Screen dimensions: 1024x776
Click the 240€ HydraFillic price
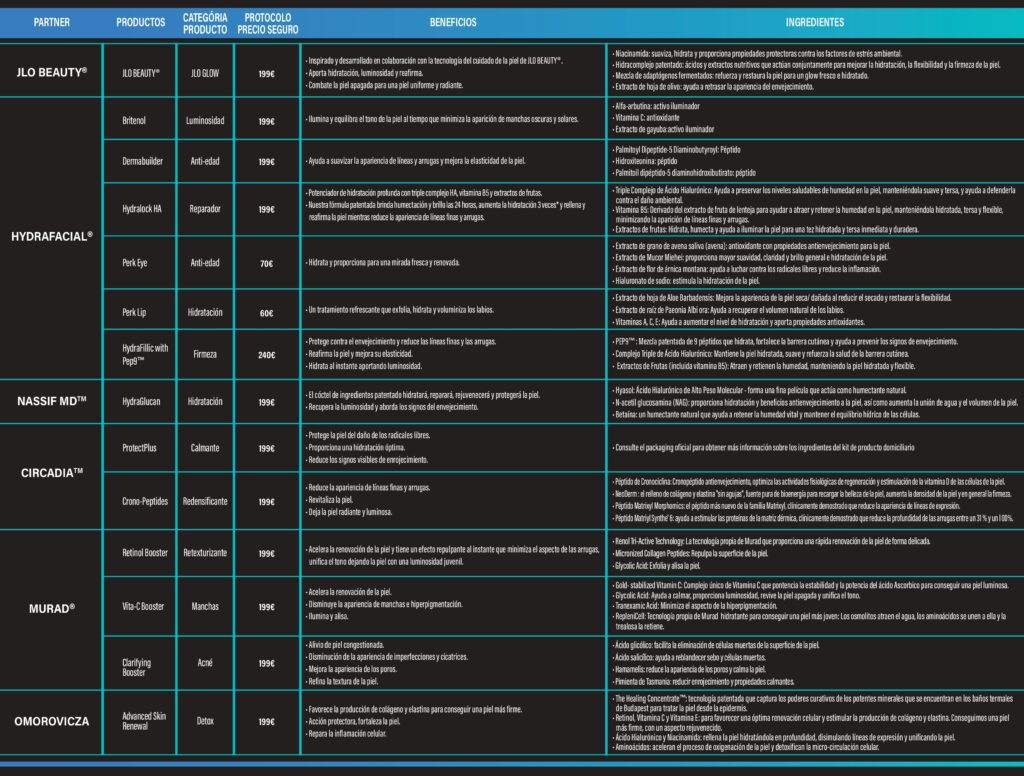click(266, 355)
